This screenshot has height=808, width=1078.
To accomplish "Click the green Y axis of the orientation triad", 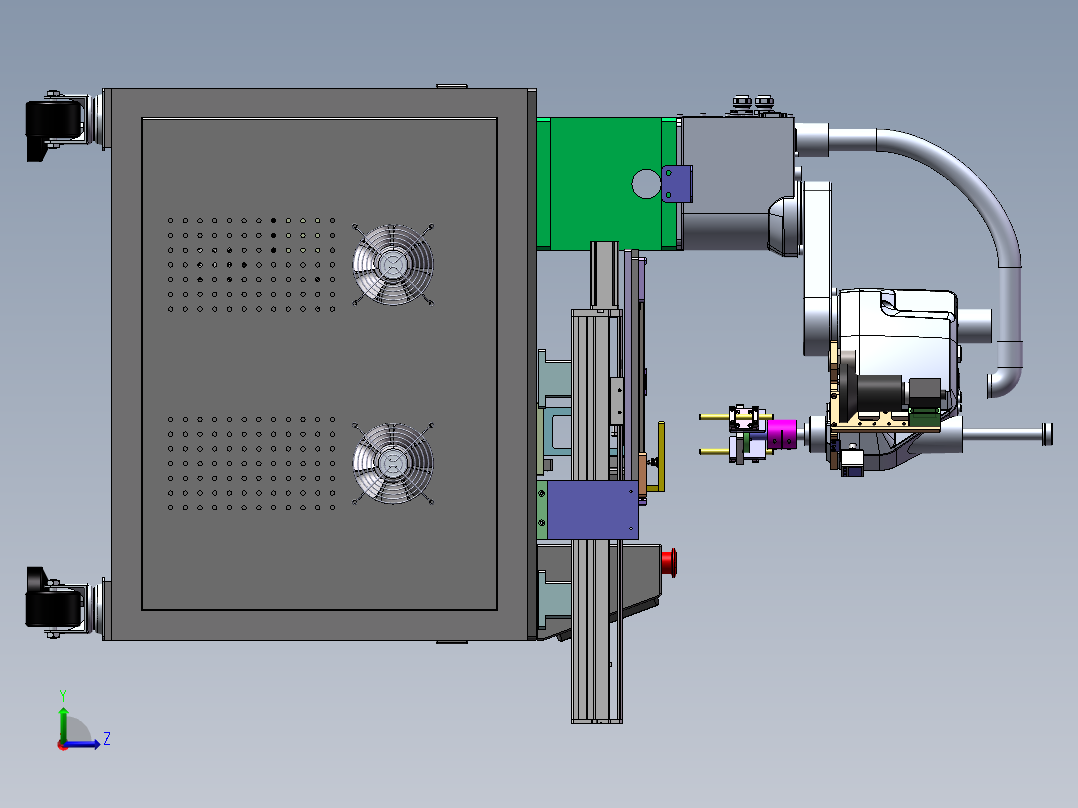I will tap(63, 723).
